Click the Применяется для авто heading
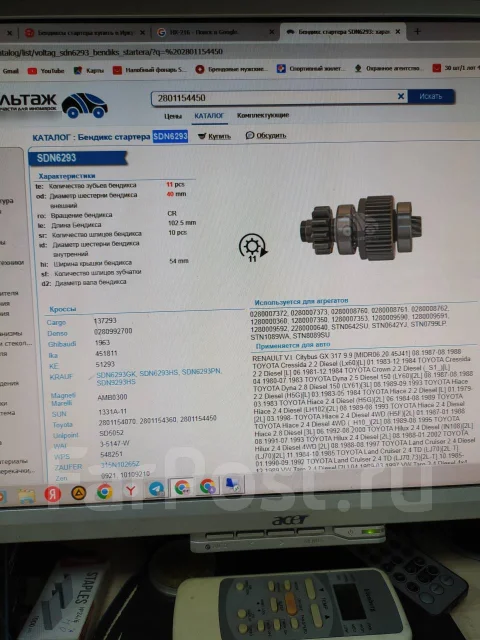The width and height of the screenshot is (480, 640). 293,346
